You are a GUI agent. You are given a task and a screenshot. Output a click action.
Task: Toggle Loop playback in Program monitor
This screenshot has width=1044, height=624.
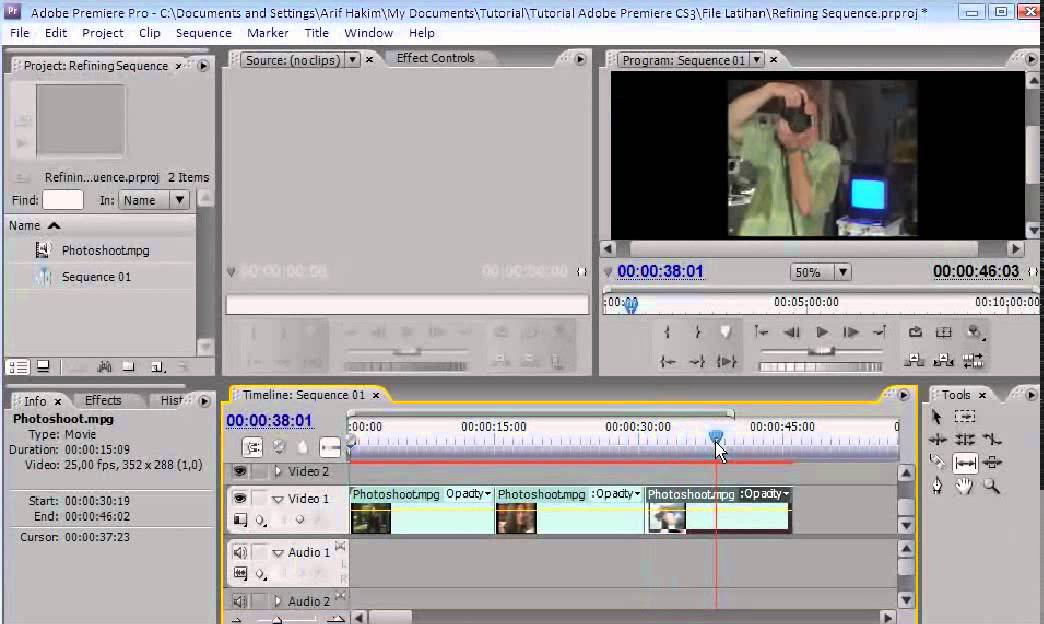pyautogui.click(x=915, y=332)
